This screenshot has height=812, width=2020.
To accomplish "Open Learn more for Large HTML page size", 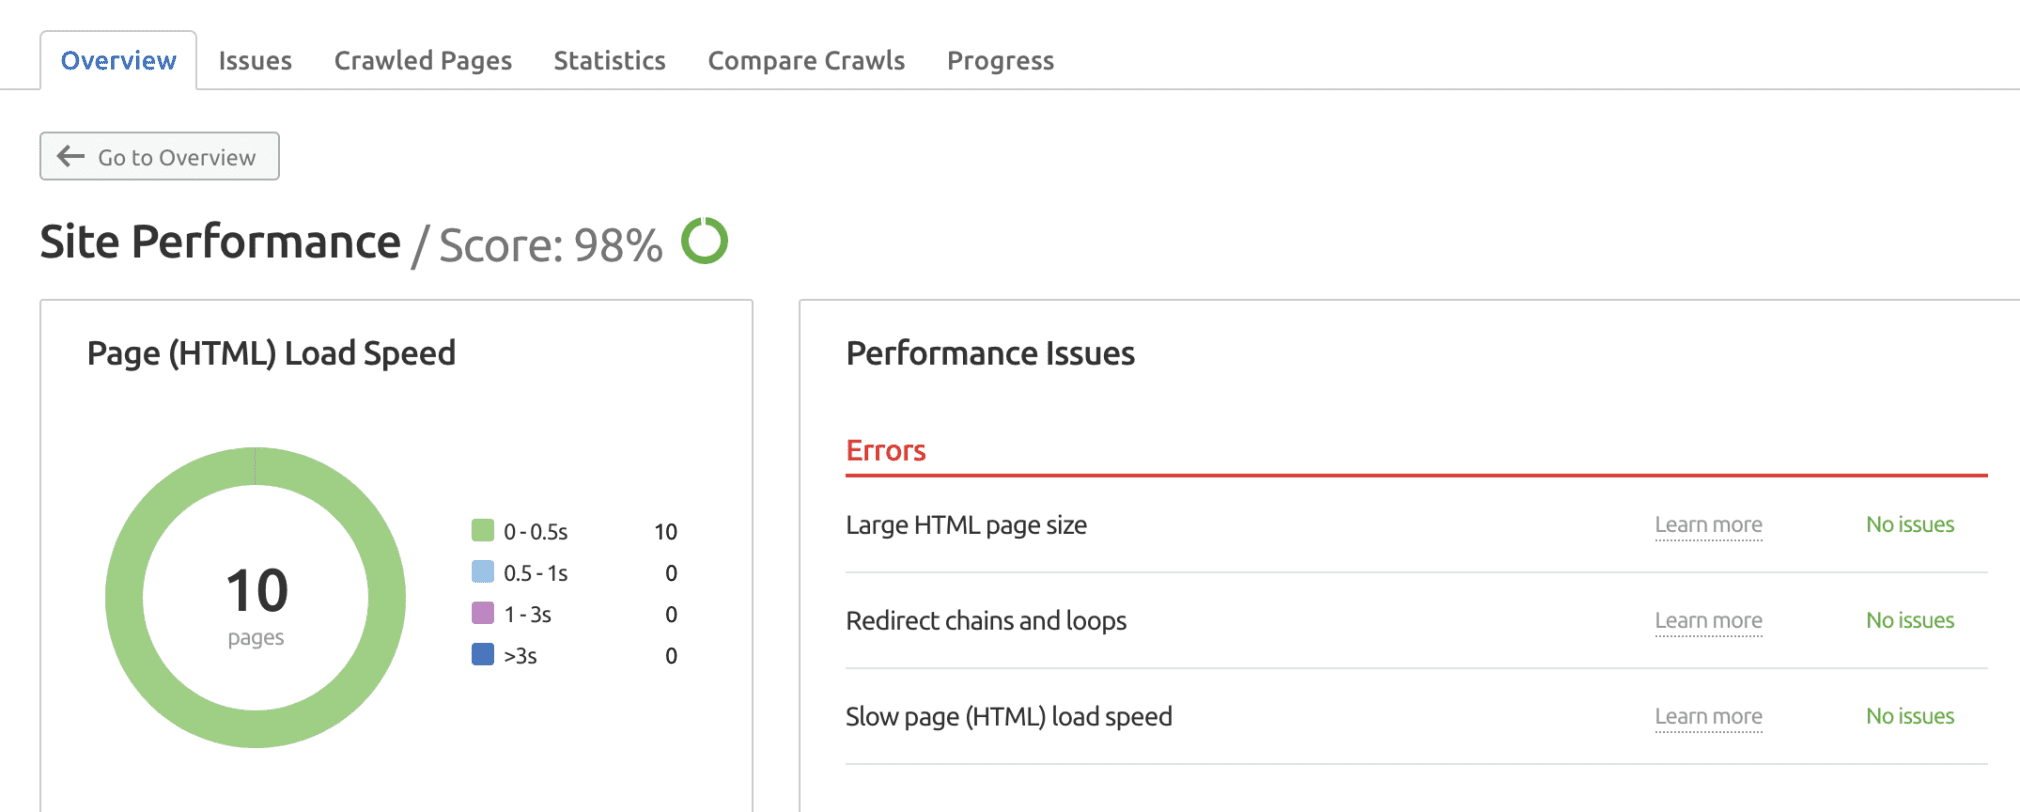I will [x=1708, y=524].
